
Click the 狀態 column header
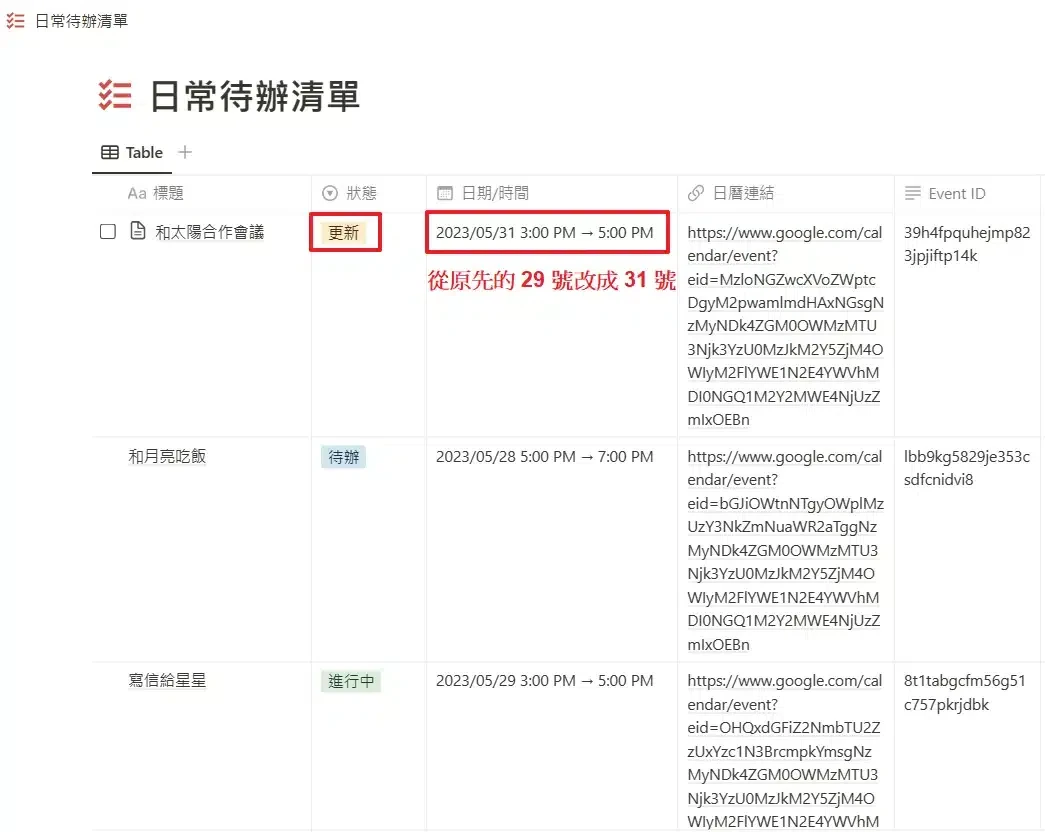[x=350, y=193]
